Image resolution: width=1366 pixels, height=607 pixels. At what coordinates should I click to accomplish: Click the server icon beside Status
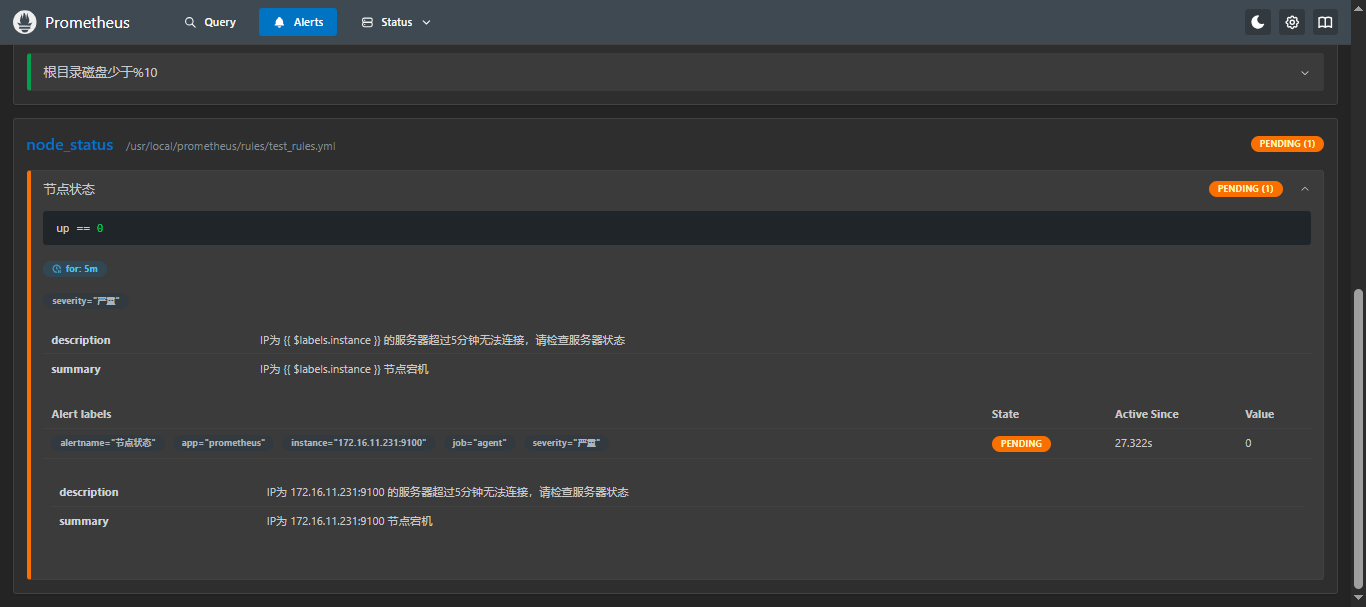(x=367, y=22)
